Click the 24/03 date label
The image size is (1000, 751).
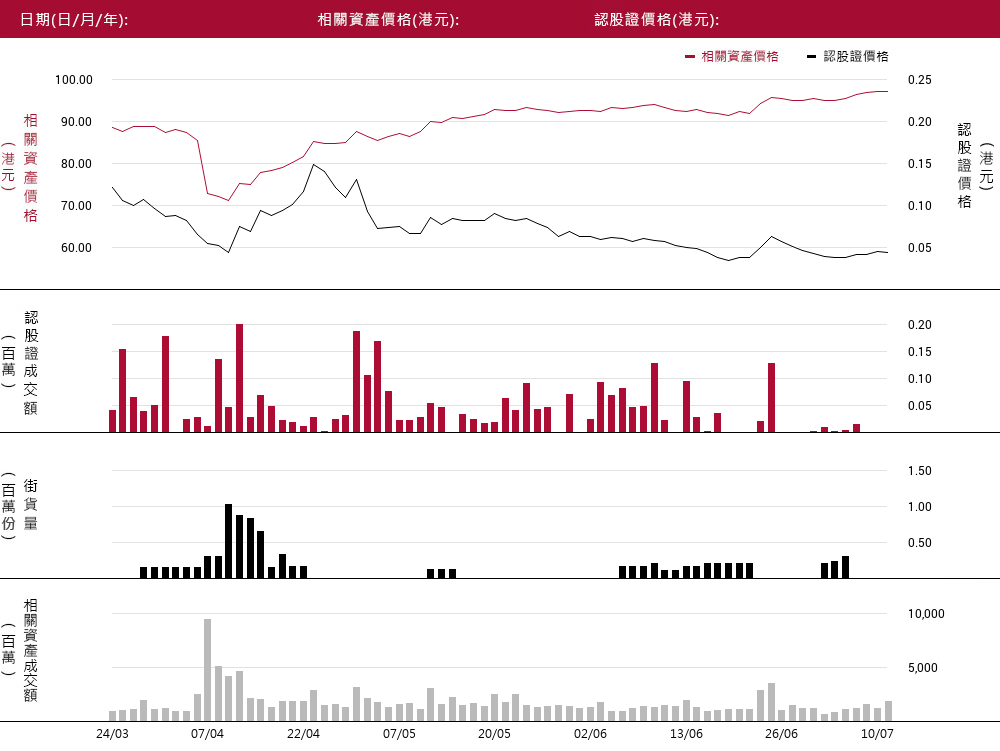tap(112, 734)
